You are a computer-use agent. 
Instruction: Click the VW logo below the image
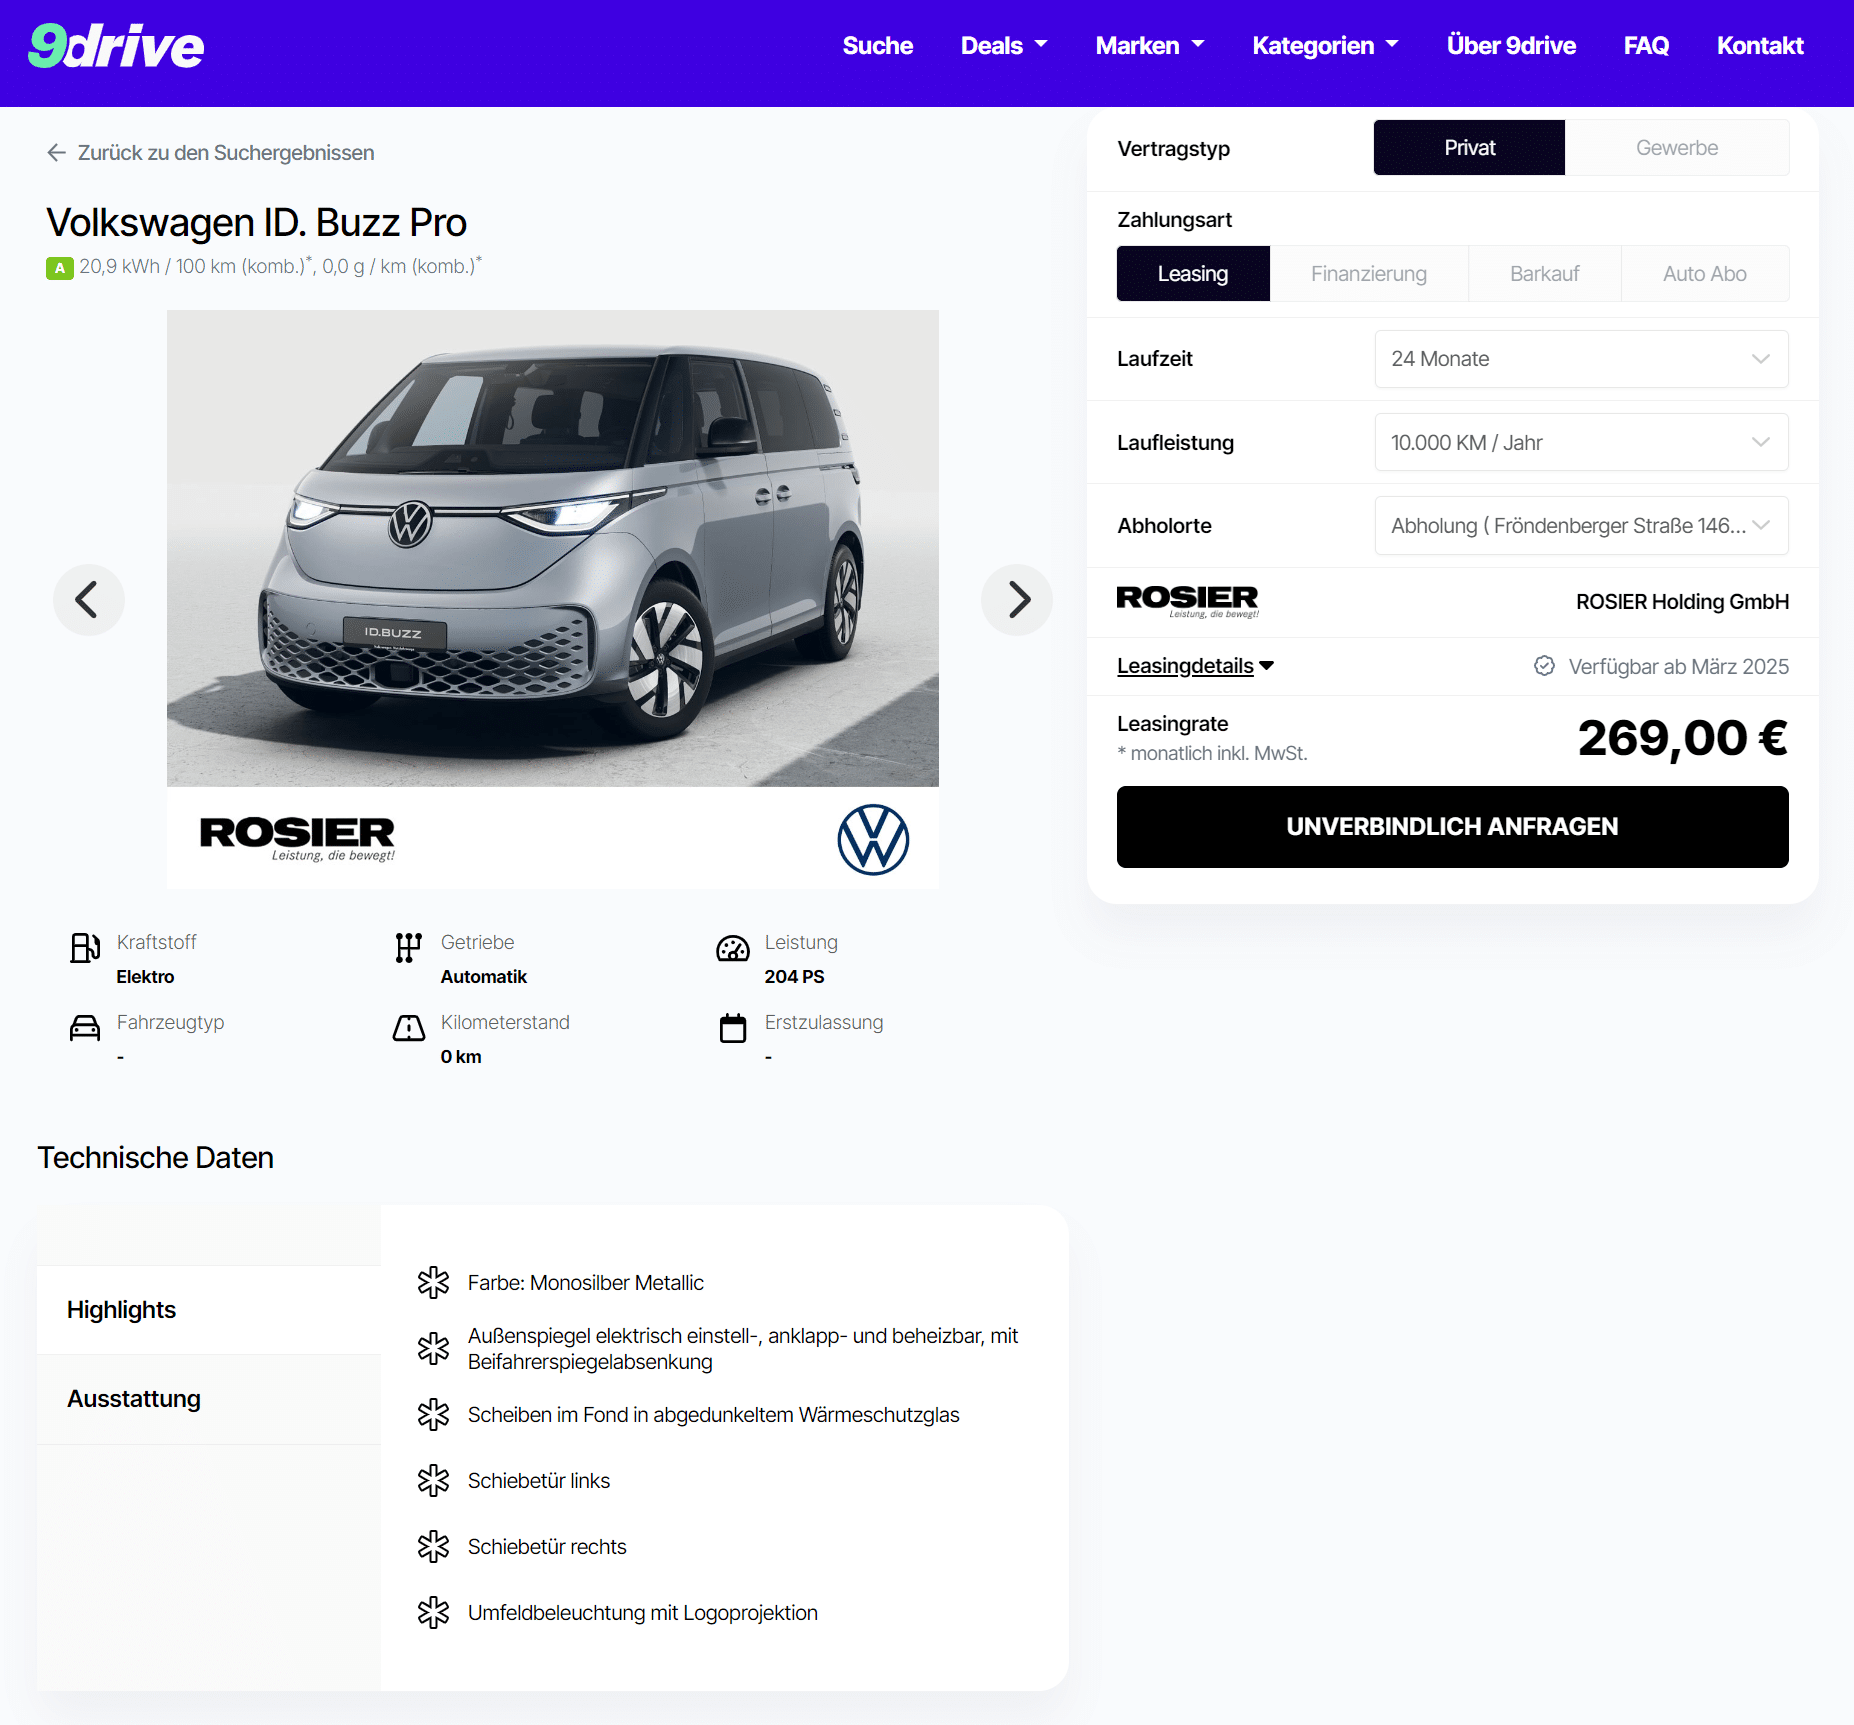point(873,839)
